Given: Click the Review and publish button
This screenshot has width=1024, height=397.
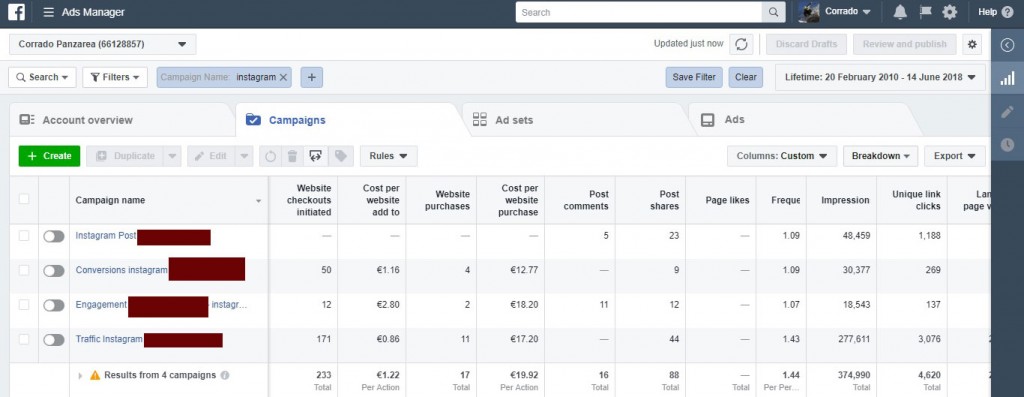Looking at the screenshot, I should coord(904,44).
